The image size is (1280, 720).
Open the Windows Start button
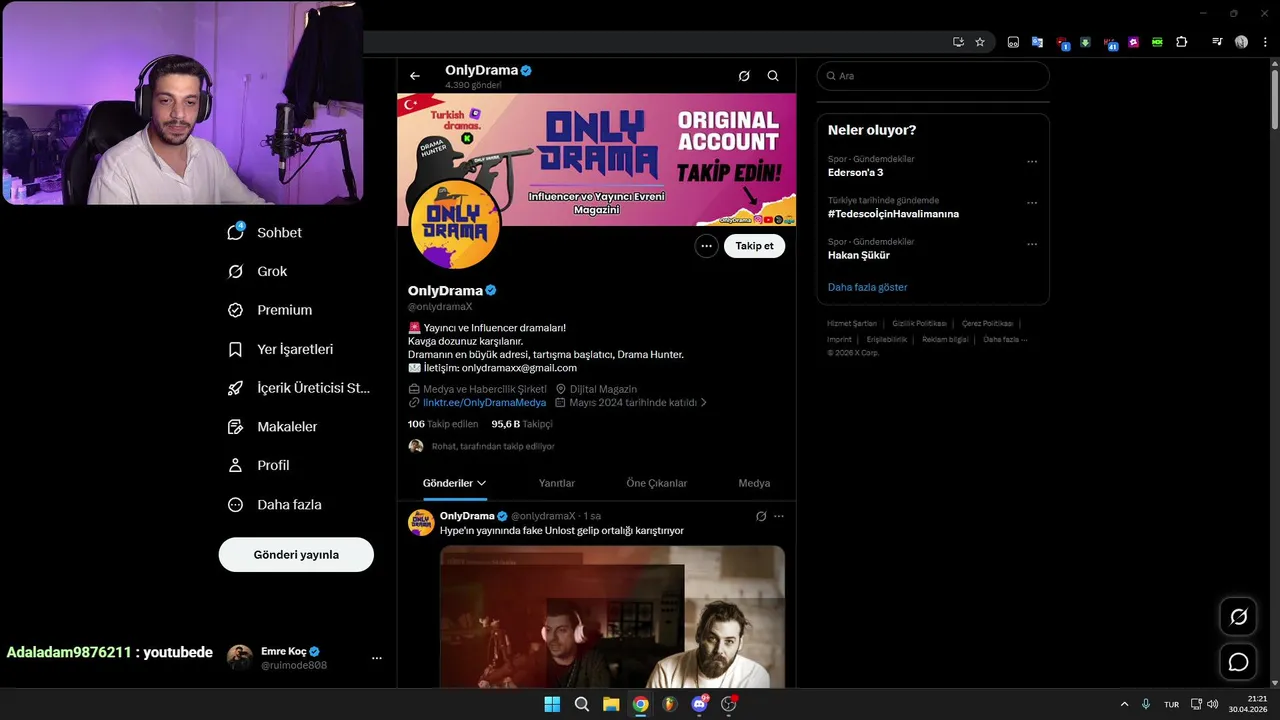point(552,704)
